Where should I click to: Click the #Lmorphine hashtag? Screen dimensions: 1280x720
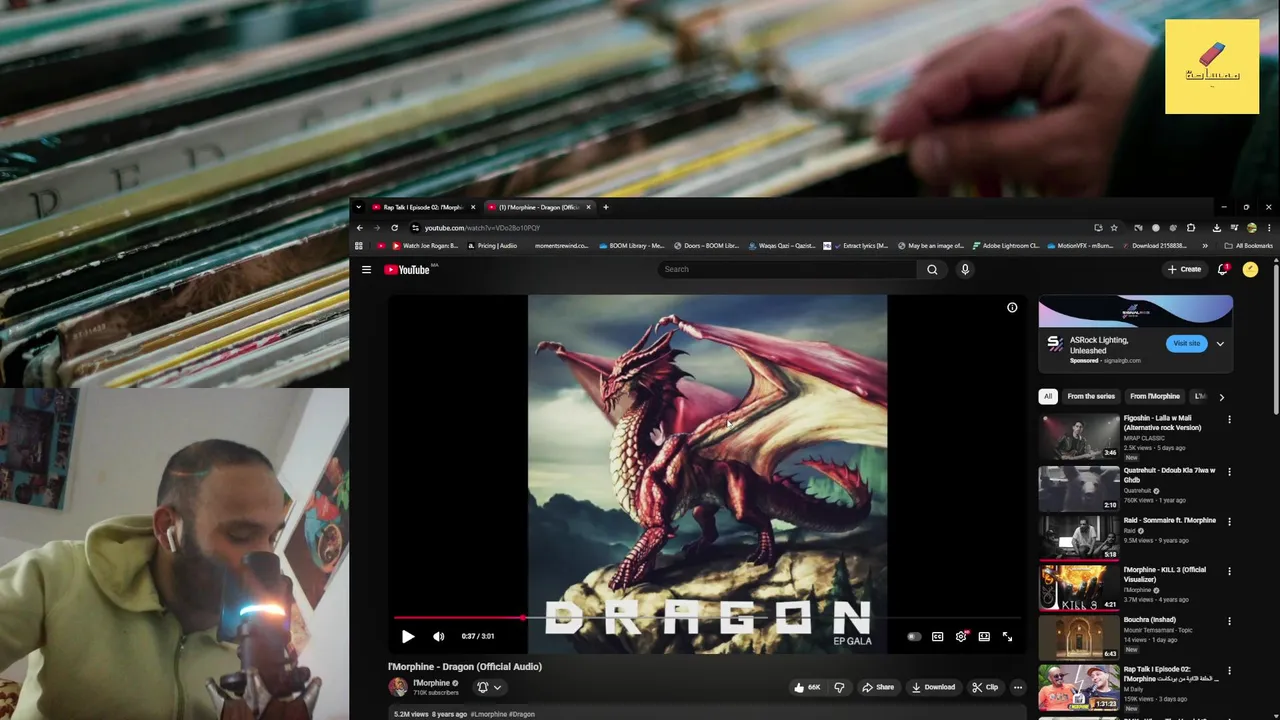[x=489, y=714]
